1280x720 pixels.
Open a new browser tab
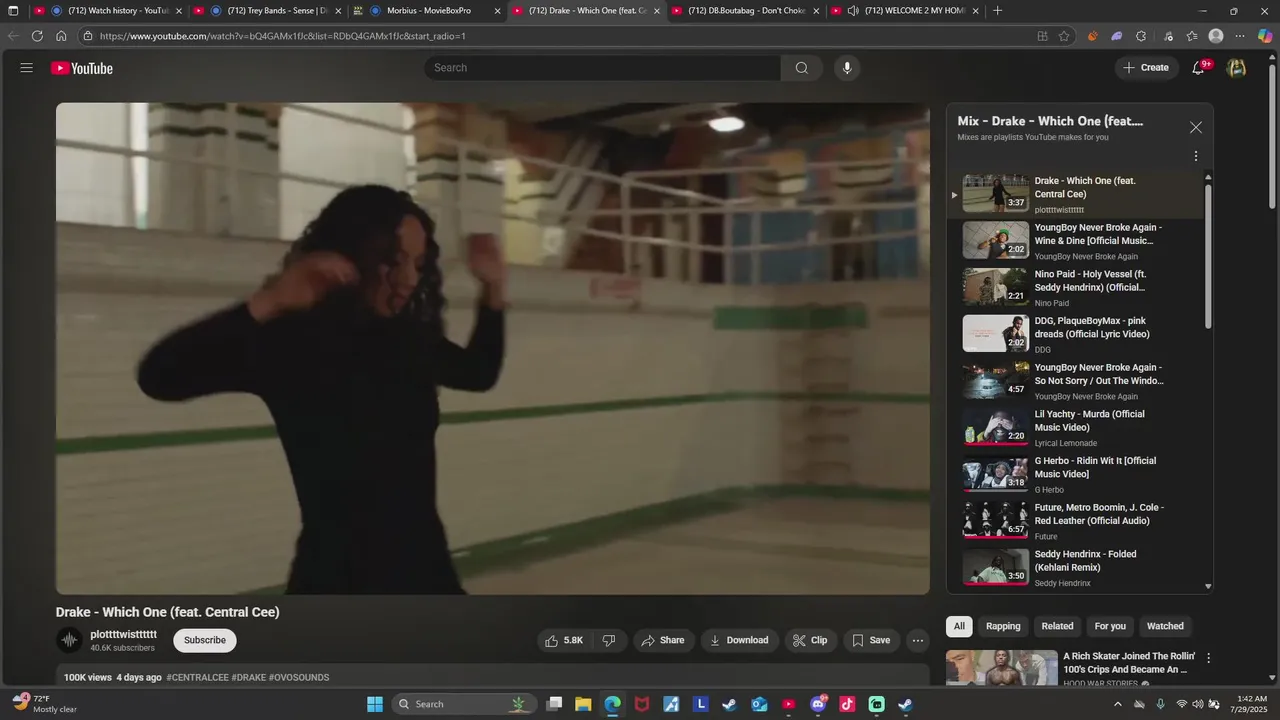tap(997, 11)
